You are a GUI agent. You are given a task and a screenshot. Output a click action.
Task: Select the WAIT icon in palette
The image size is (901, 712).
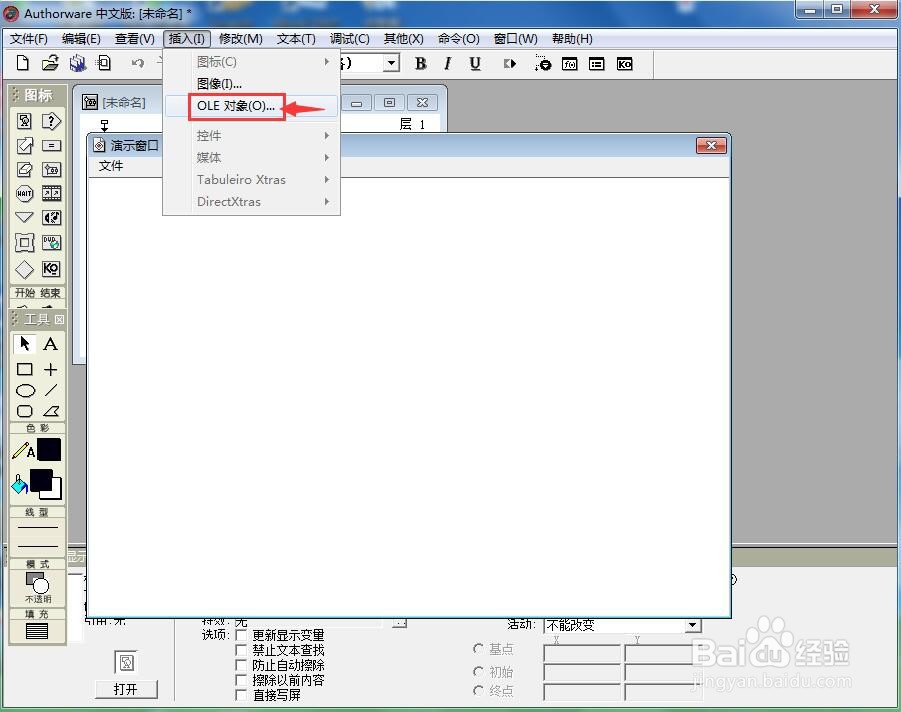(24, 194)
